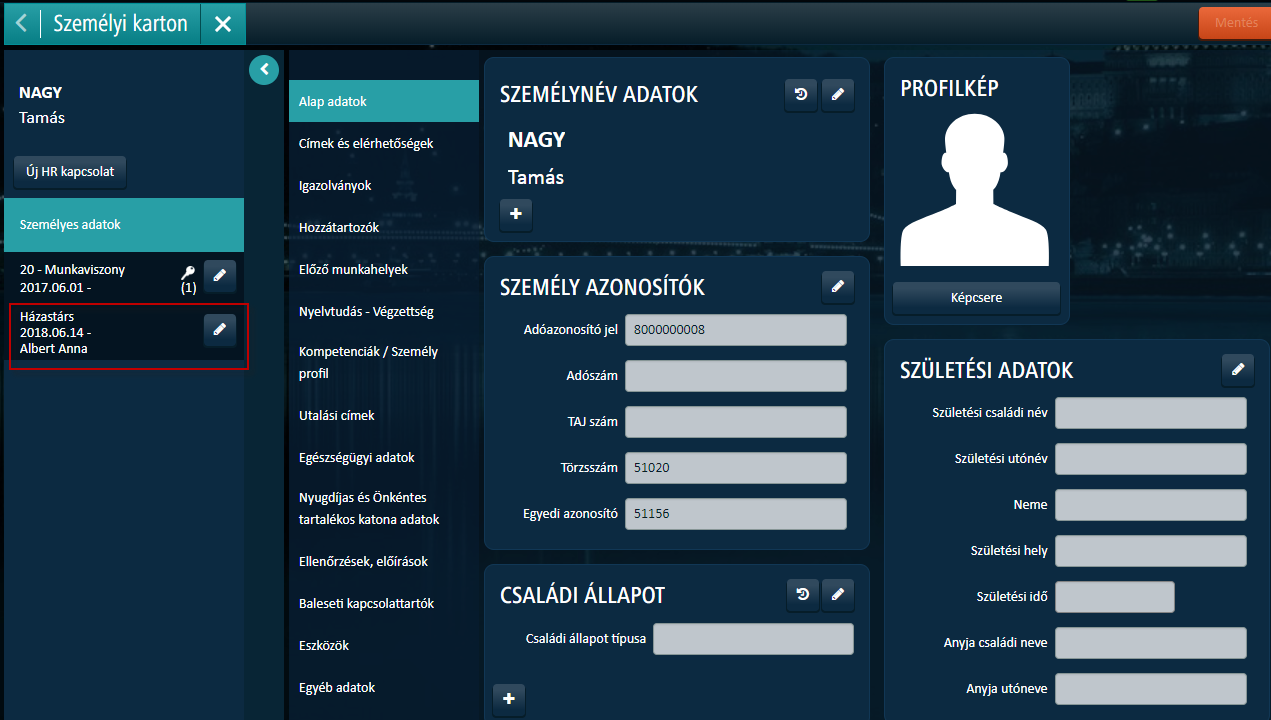This screenshot has width=1271, height=720.
Task: Click the back arrow beside Személyi karton
Action: tap(21, 24)
